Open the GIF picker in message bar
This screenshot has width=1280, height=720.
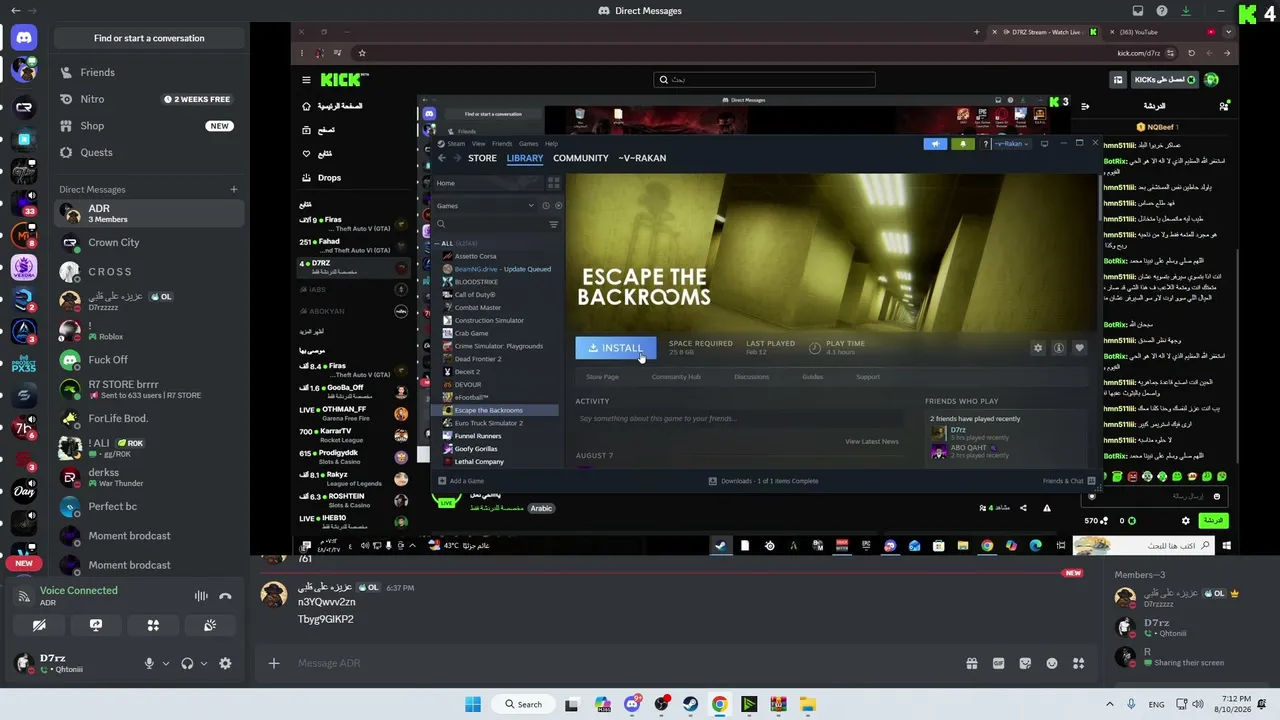[x=998, y=663]
